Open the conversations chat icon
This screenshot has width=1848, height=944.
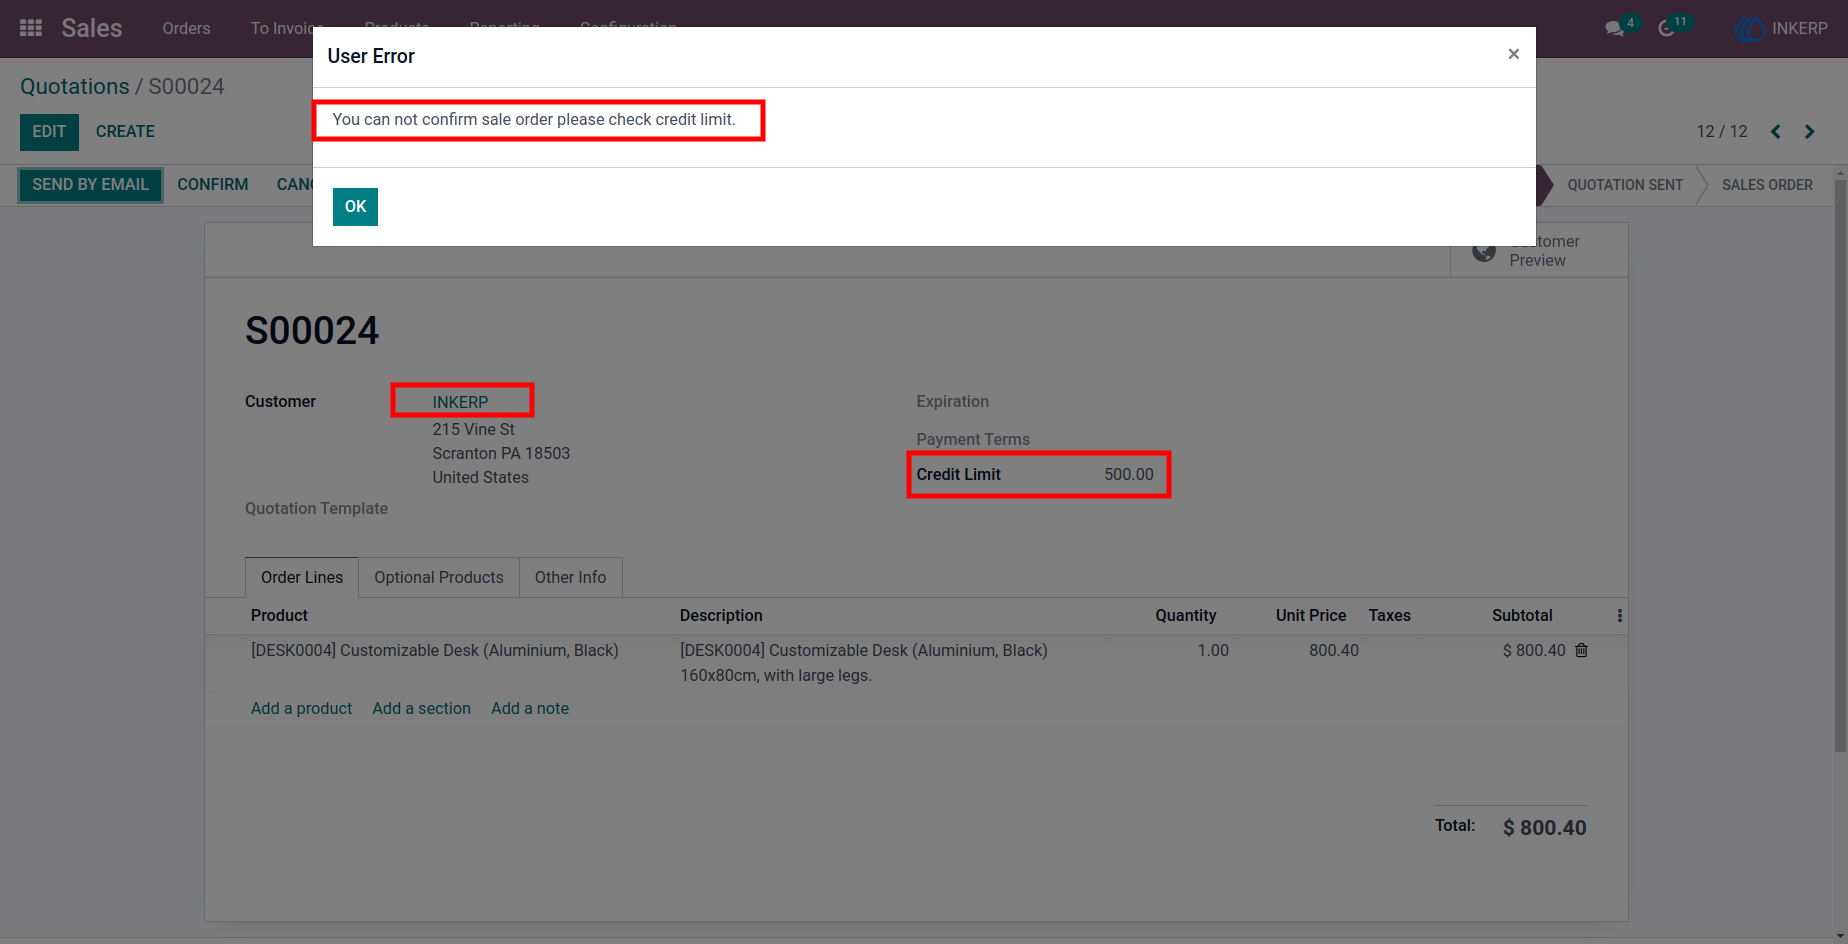click(x=1615, y=28)
